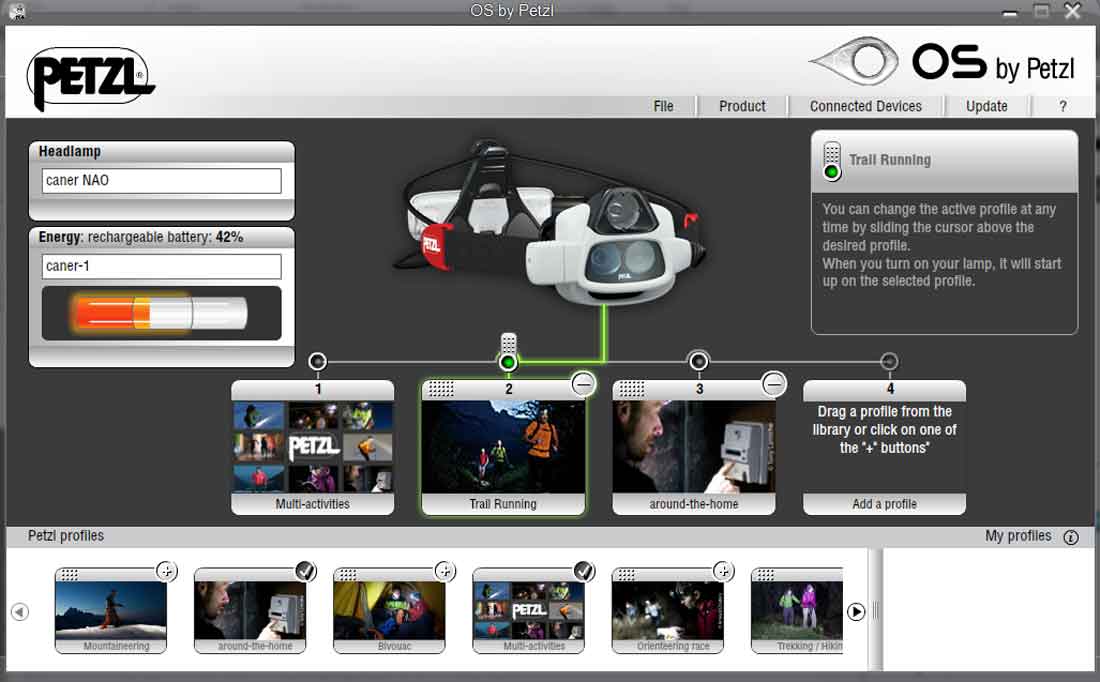The width and height of the screenshot is (1100, 682).
Task: Click the drag grip on Trekking / Hiking card
Action: click(765, 575)
